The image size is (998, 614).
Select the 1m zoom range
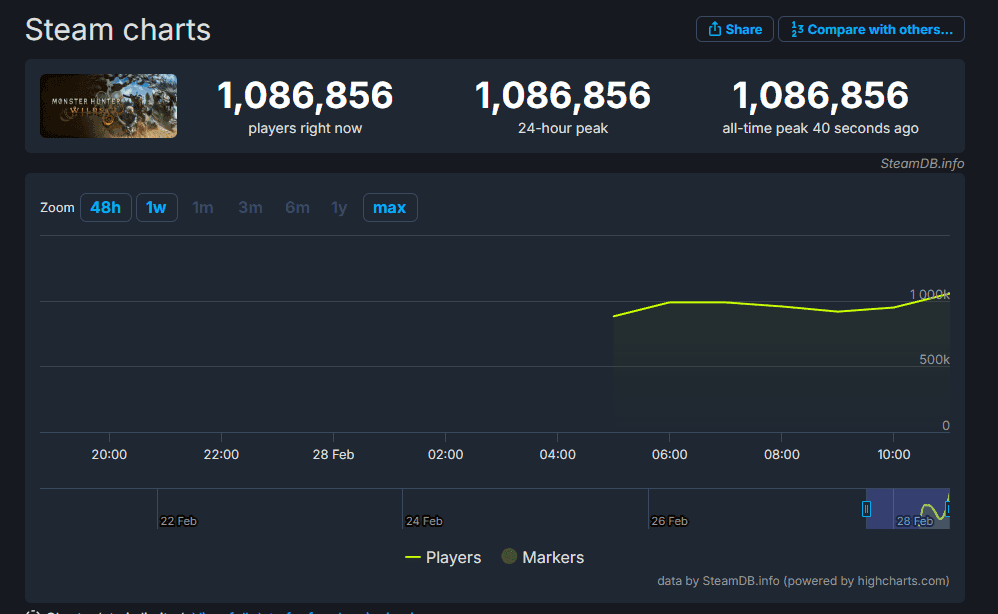pyautogui.click(x=202, y=207)
